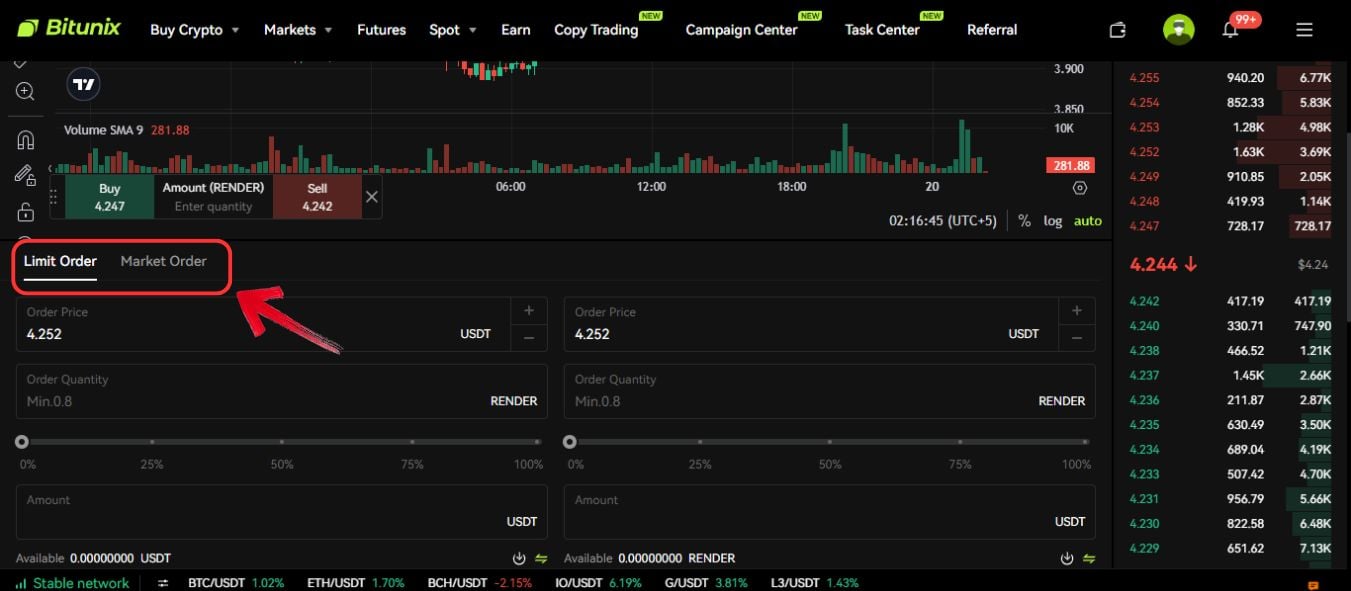
Task: Open the Task Center
Action: pyautogui.click(x=882, y=30)
